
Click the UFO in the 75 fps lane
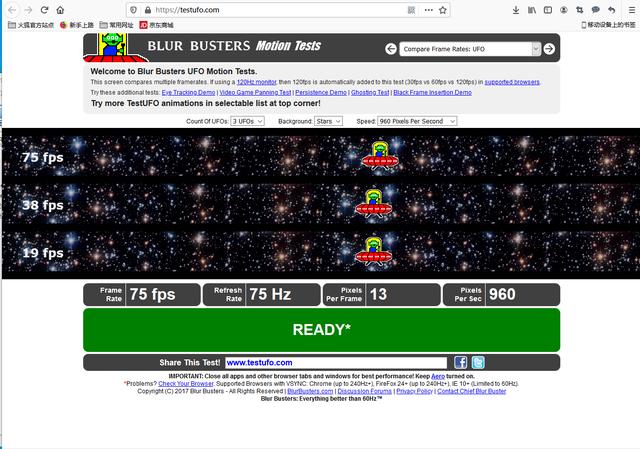click(380, 156)
